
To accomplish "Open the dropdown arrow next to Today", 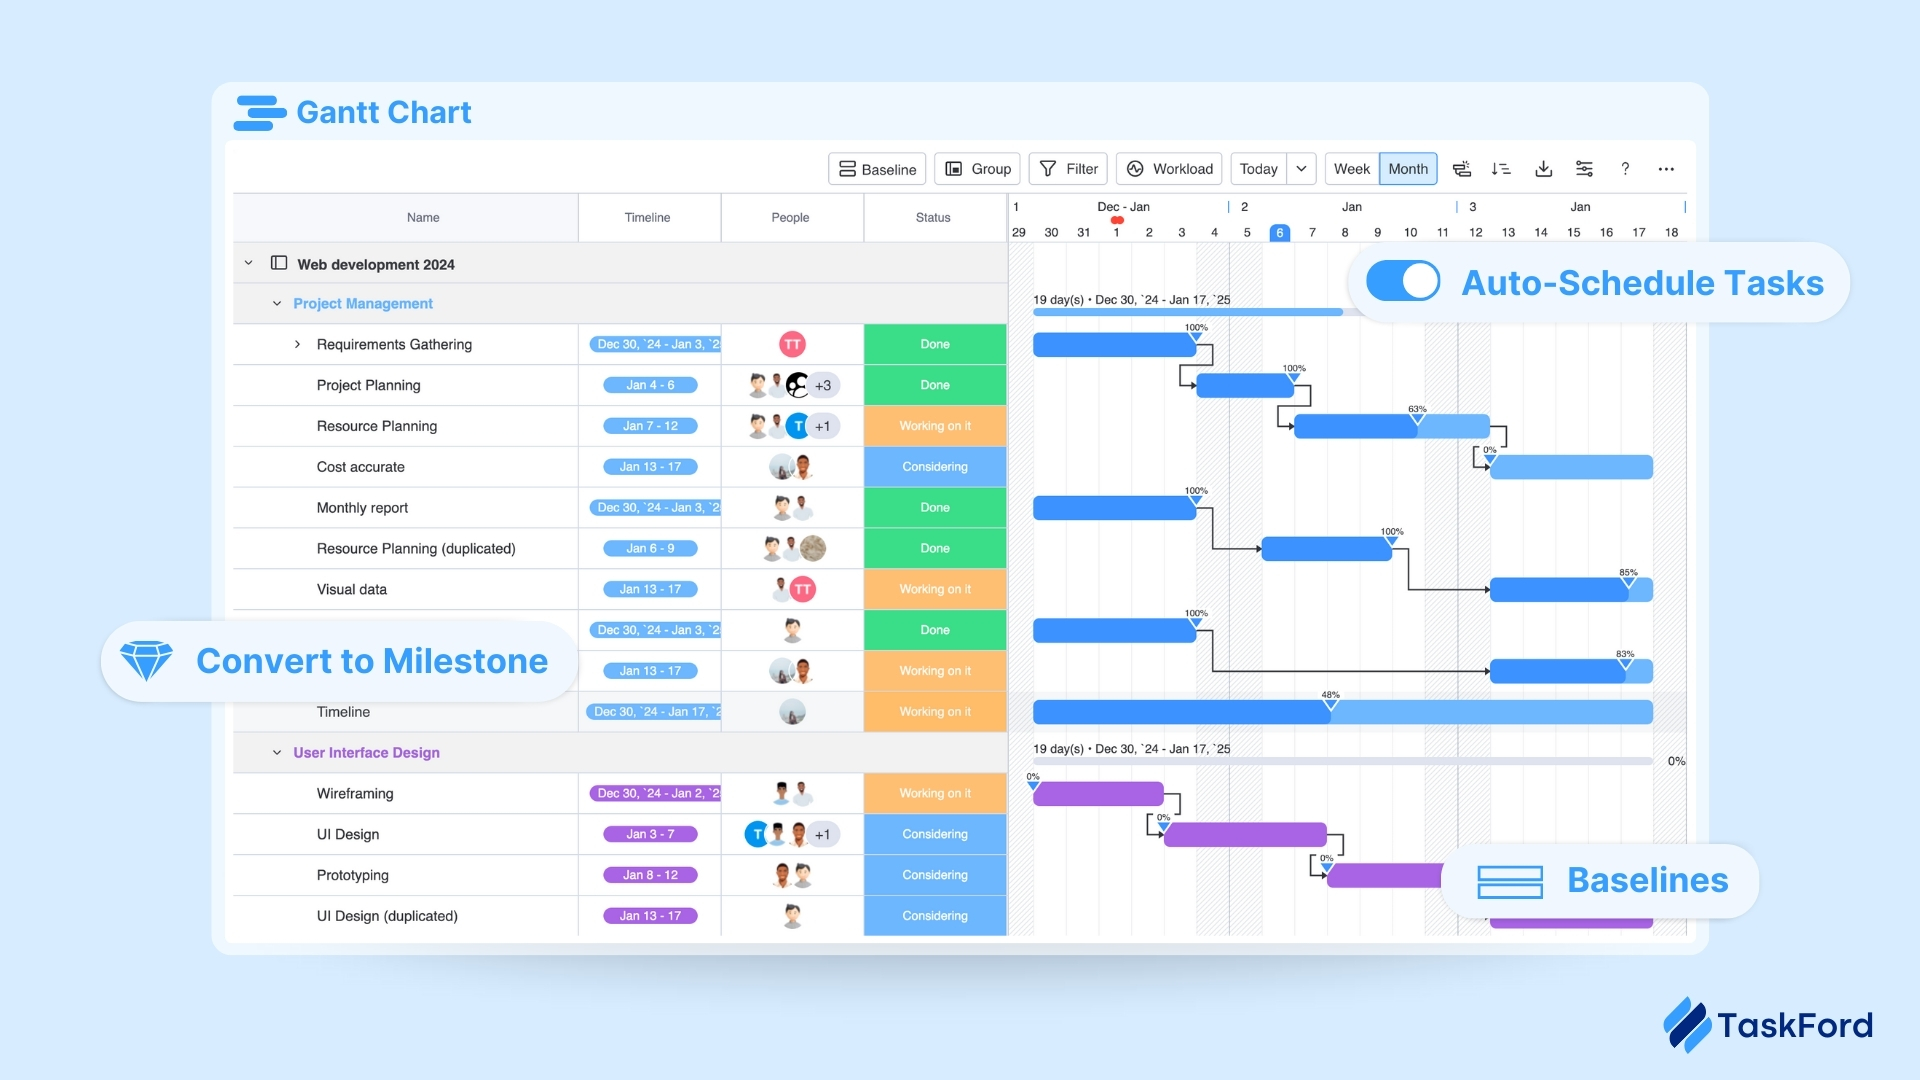I will pyautogui.click(x=1301, y=169).
